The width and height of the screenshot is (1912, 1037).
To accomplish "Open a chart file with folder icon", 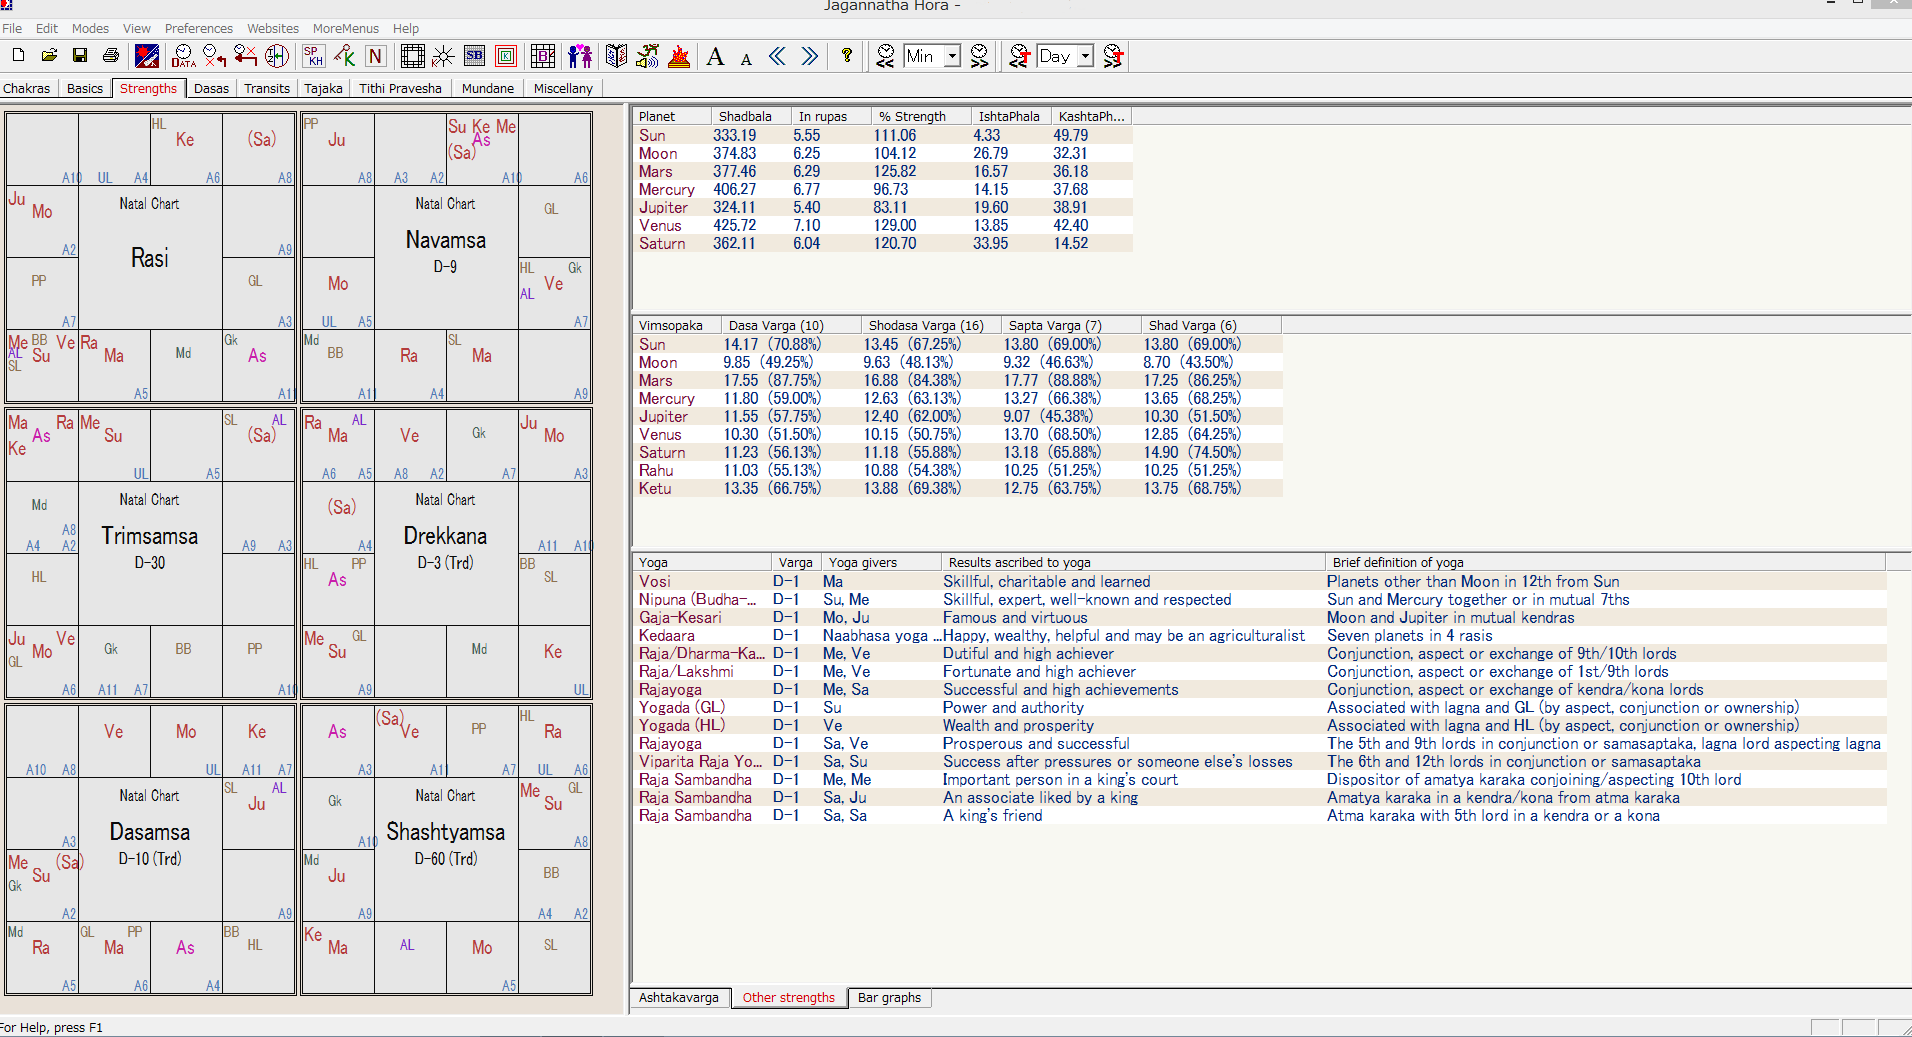I will [x=49, y=56].
